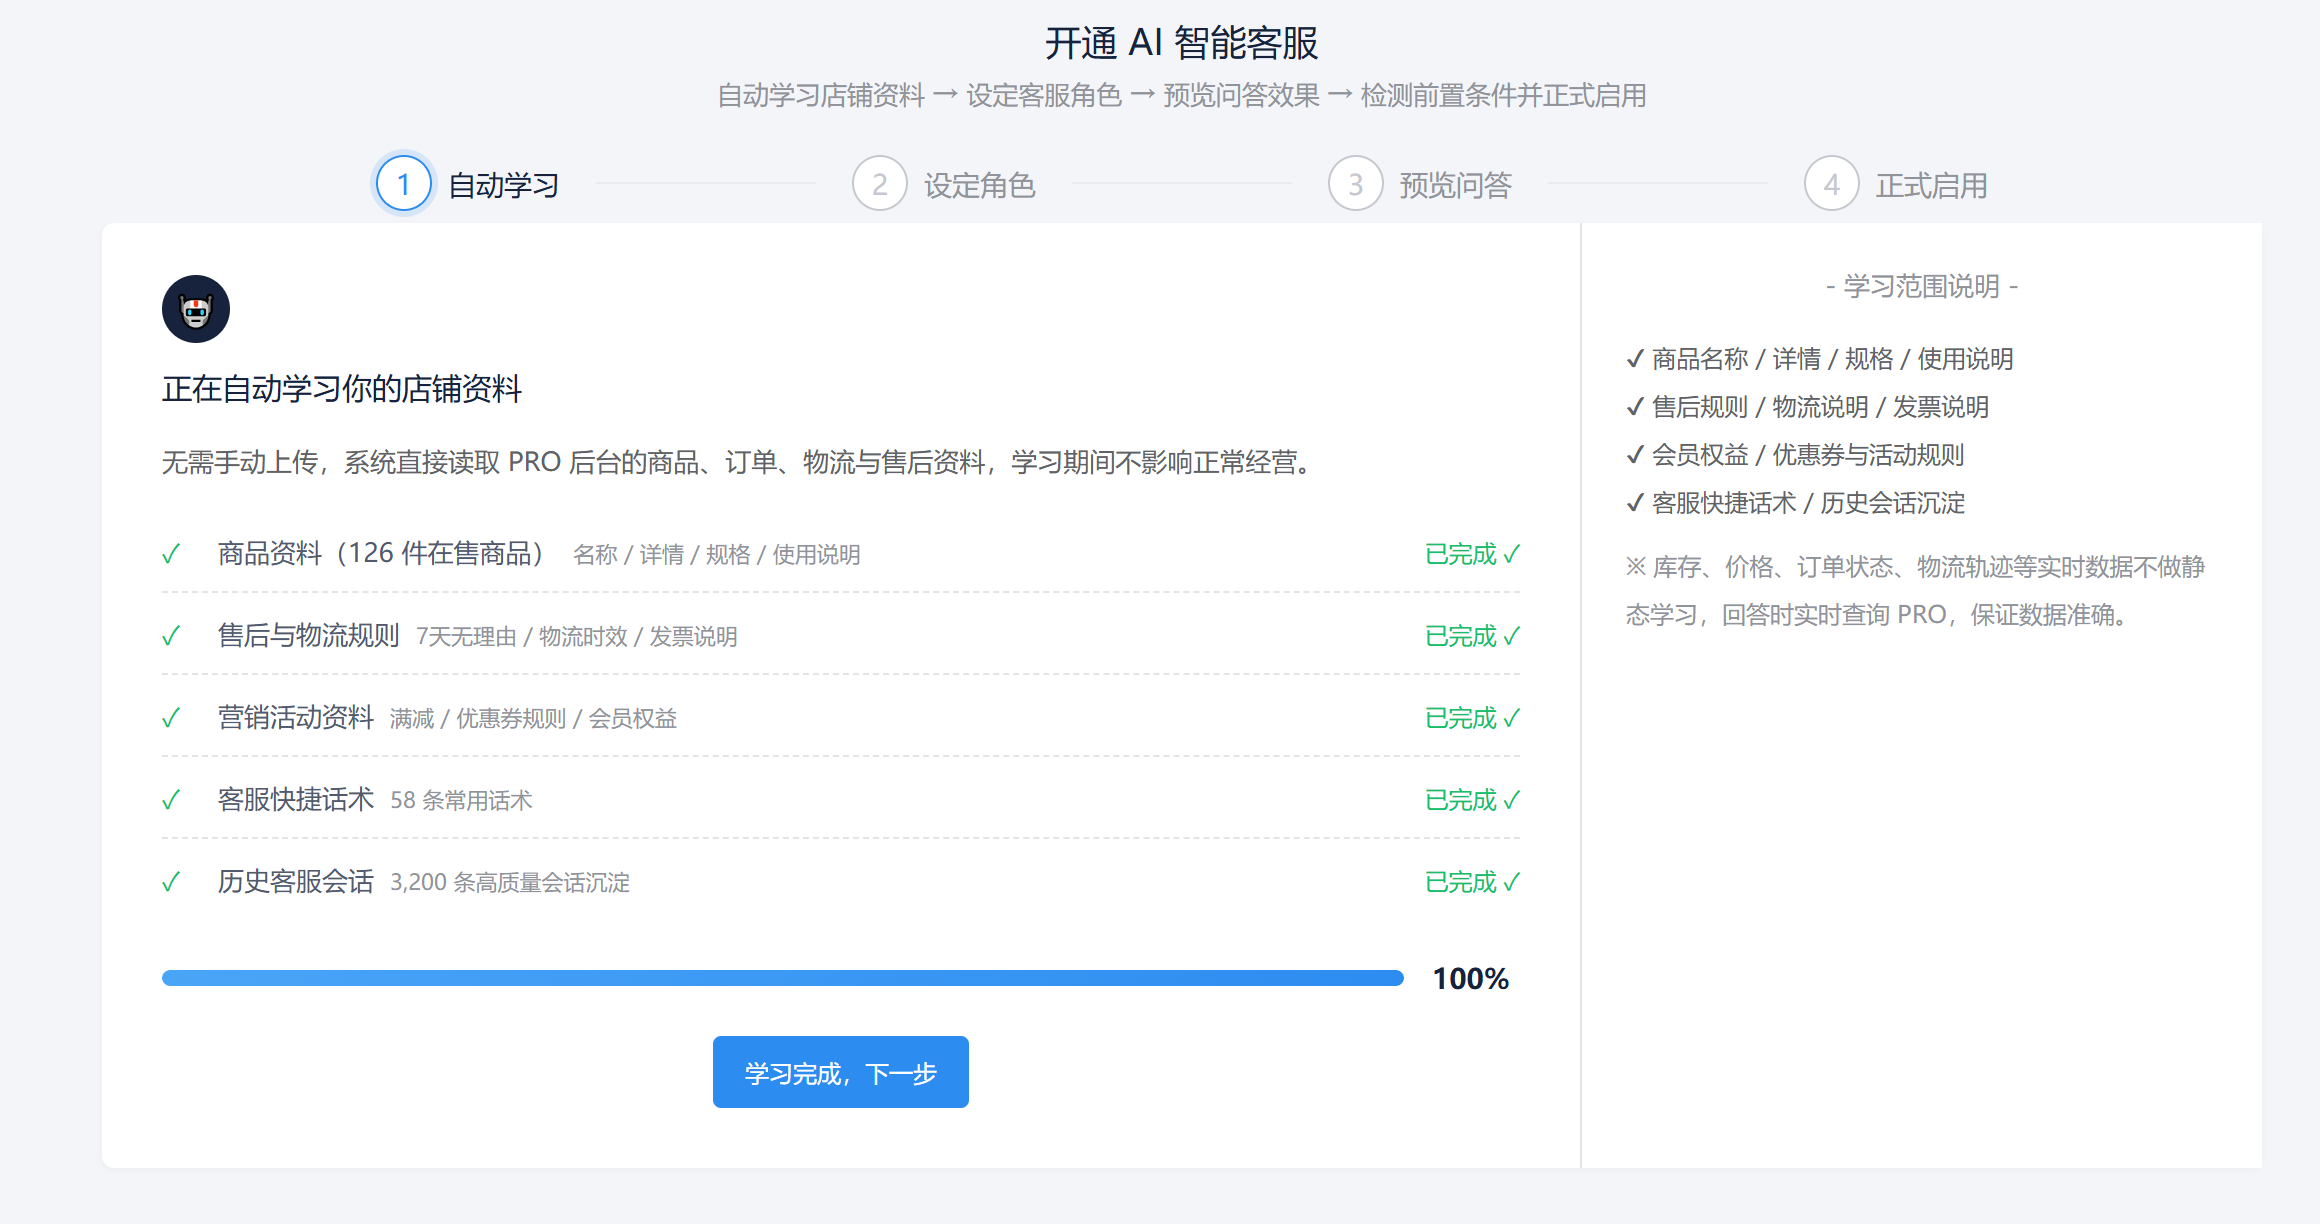This screenshot has height=1224, width=2320.
Task: Click the green check left of 营销活动资料
Action: click(x=171, y=718)
